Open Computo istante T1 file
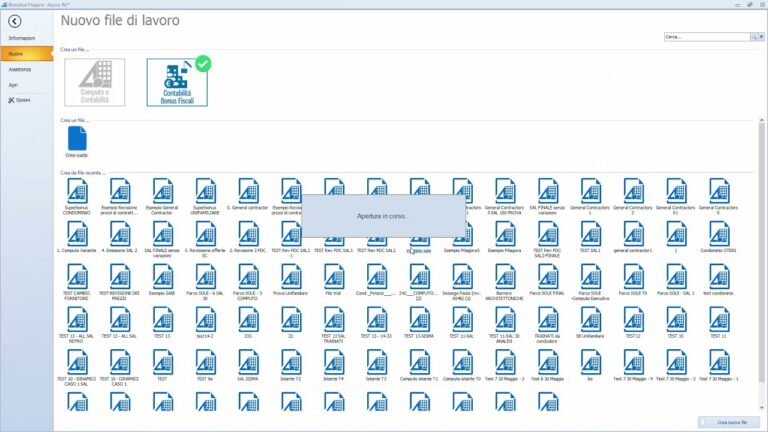 click(x=419, y=365)
